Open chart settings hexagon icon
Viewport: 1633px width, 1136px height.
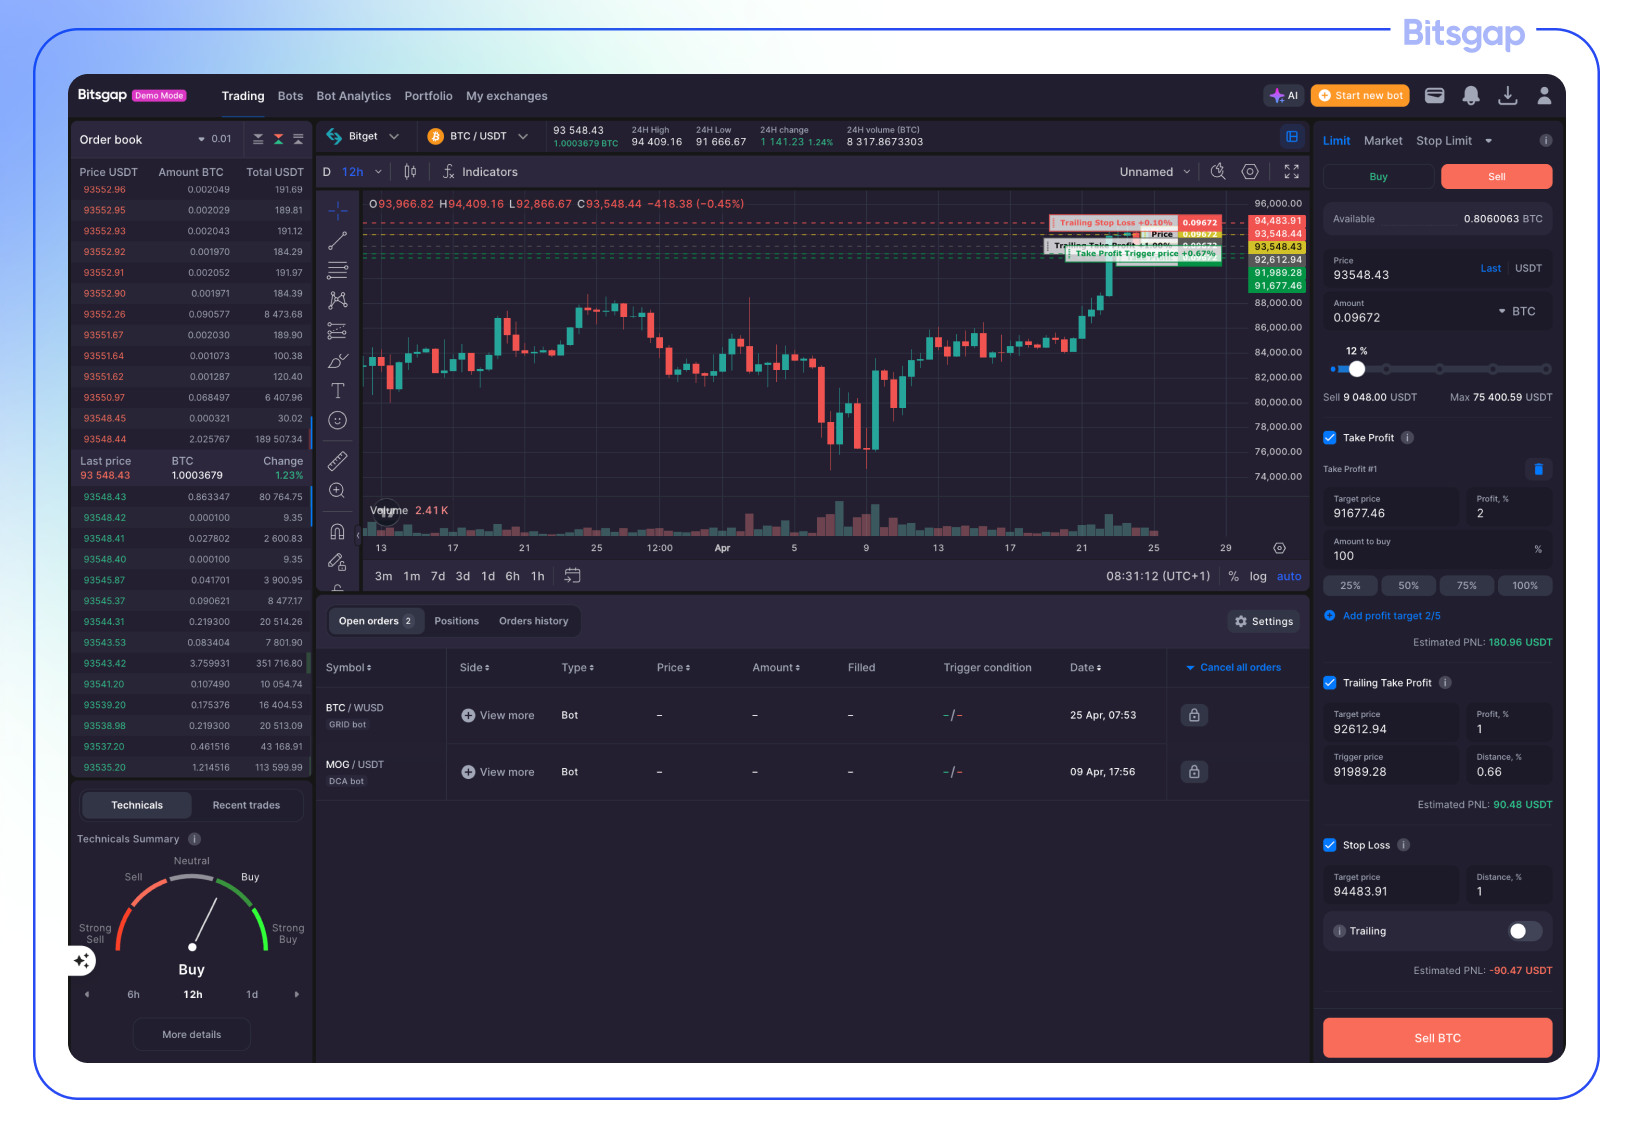click(x=1250, y=172)
